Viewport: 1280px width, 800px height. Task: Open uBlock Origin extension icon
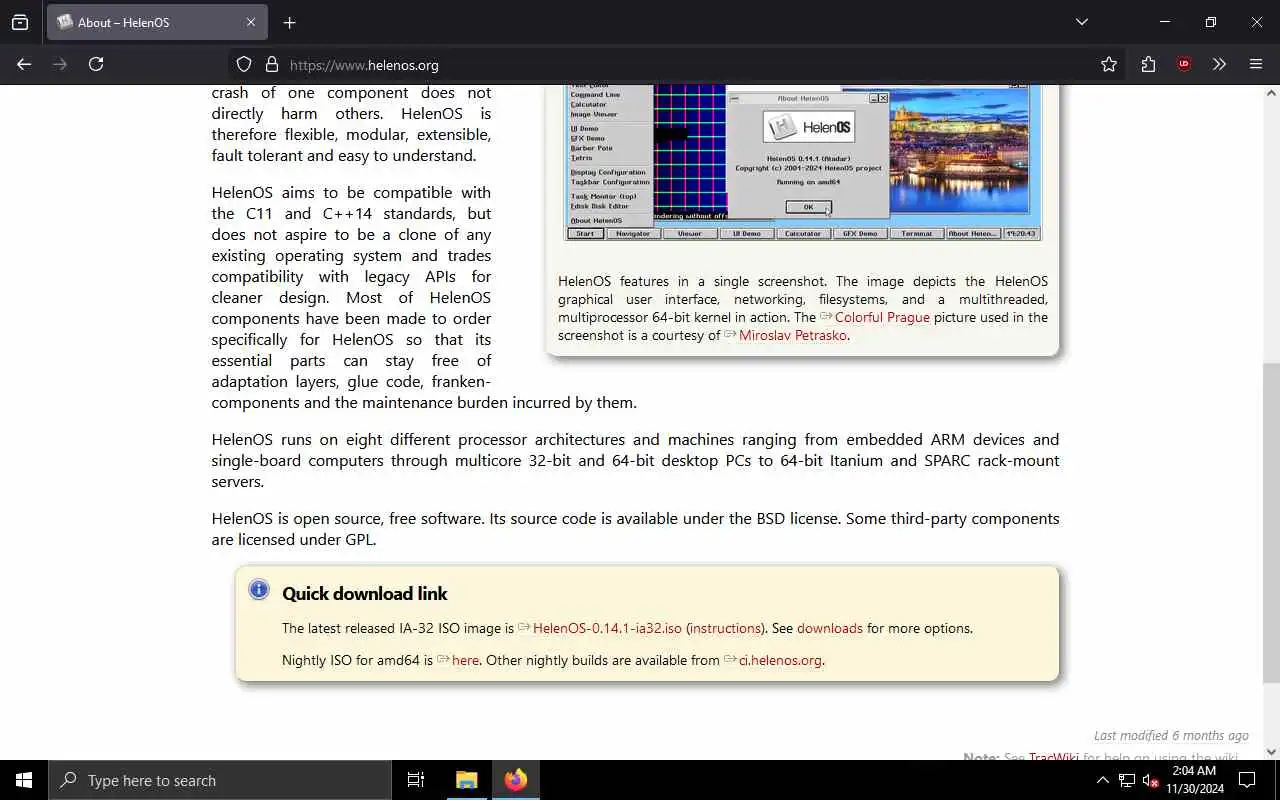click(1184, 64)
